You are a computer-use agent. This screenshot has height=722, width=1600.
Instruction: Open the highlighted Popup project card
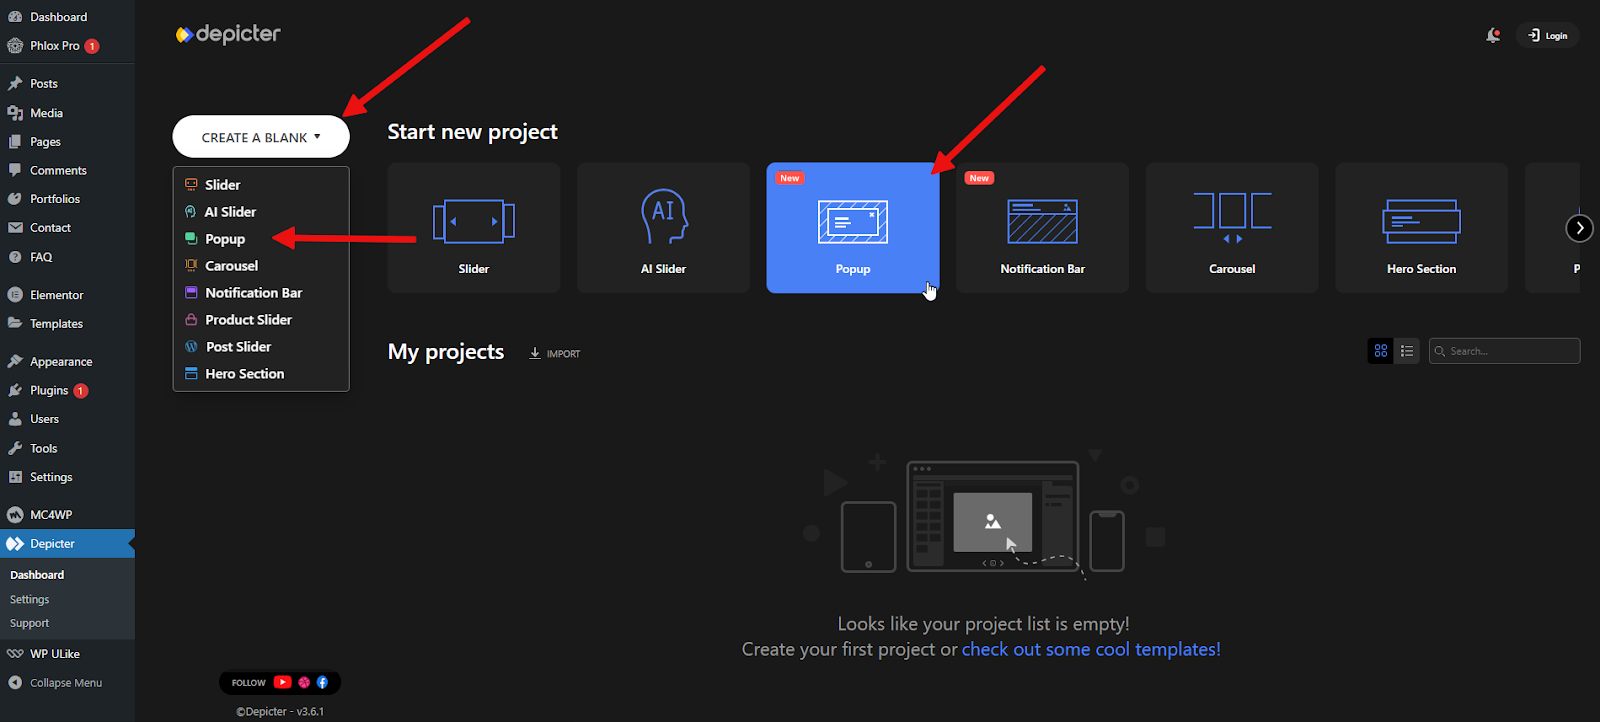853,228
